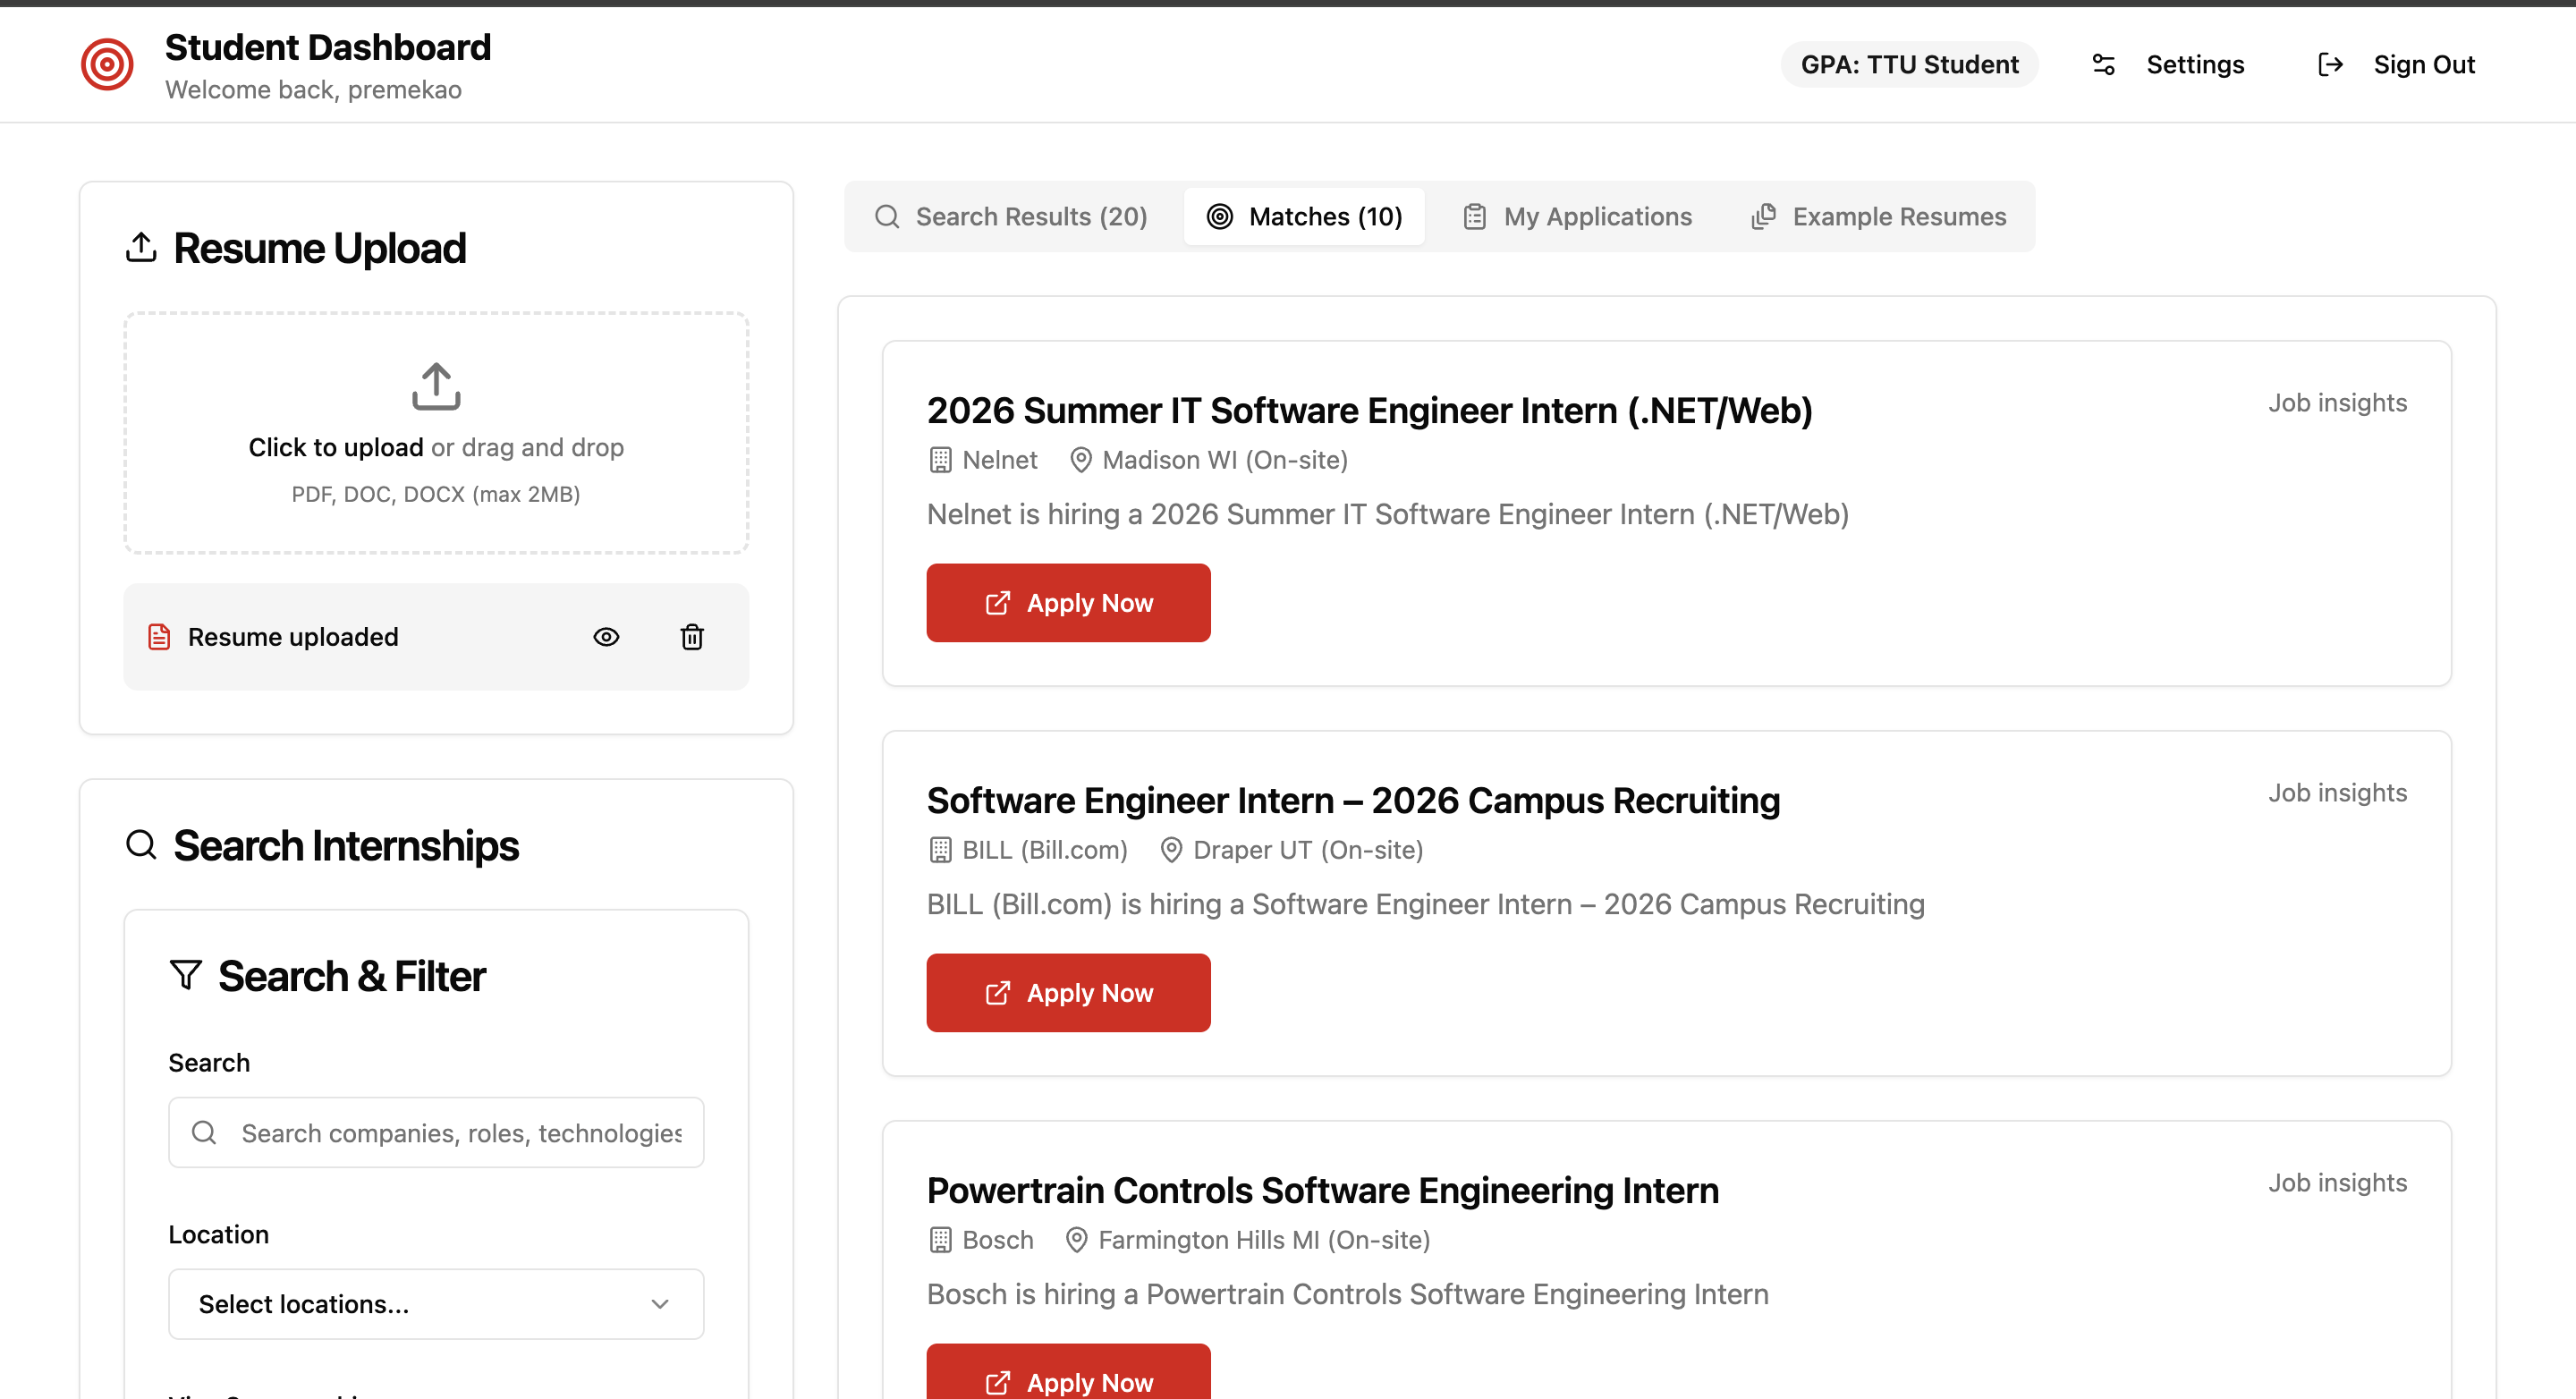
Task: Click the red target logo icon
Action: (107, 65)
